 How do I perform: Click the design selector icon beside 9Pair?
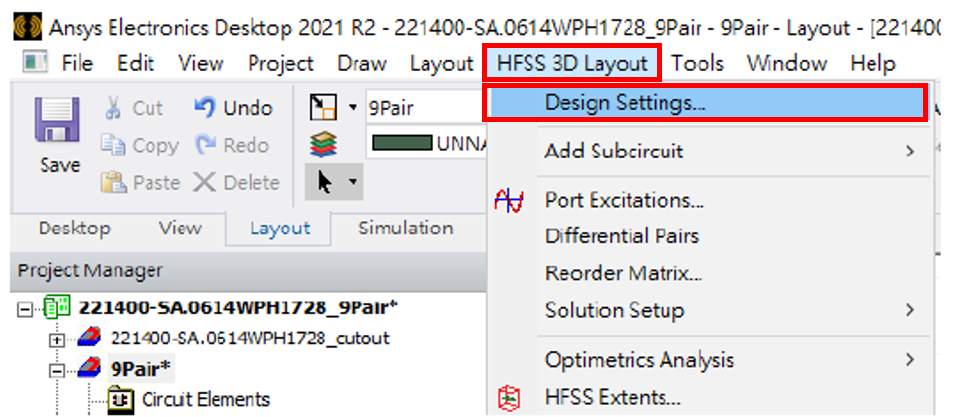click(321, 109)
